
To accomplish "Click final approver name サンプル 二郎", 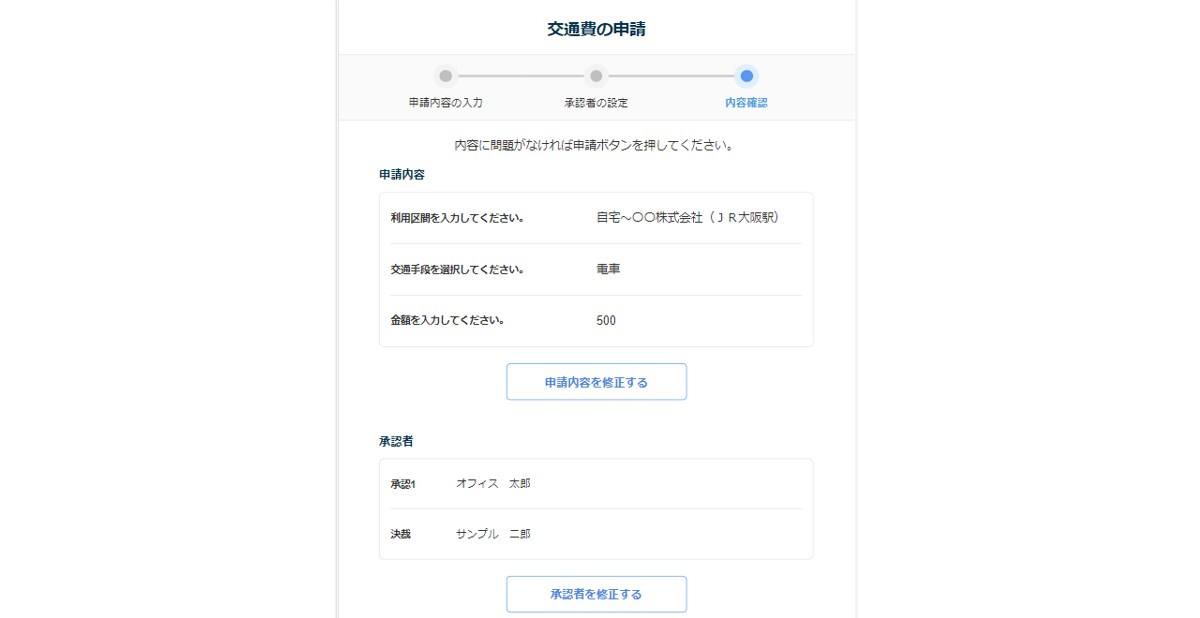I will (493, 534).
